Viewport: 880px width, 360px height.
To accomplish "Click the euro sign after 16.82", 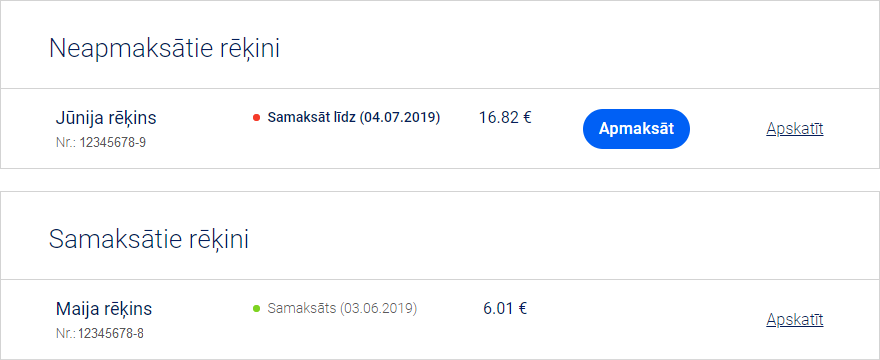I will click(526, 117).
